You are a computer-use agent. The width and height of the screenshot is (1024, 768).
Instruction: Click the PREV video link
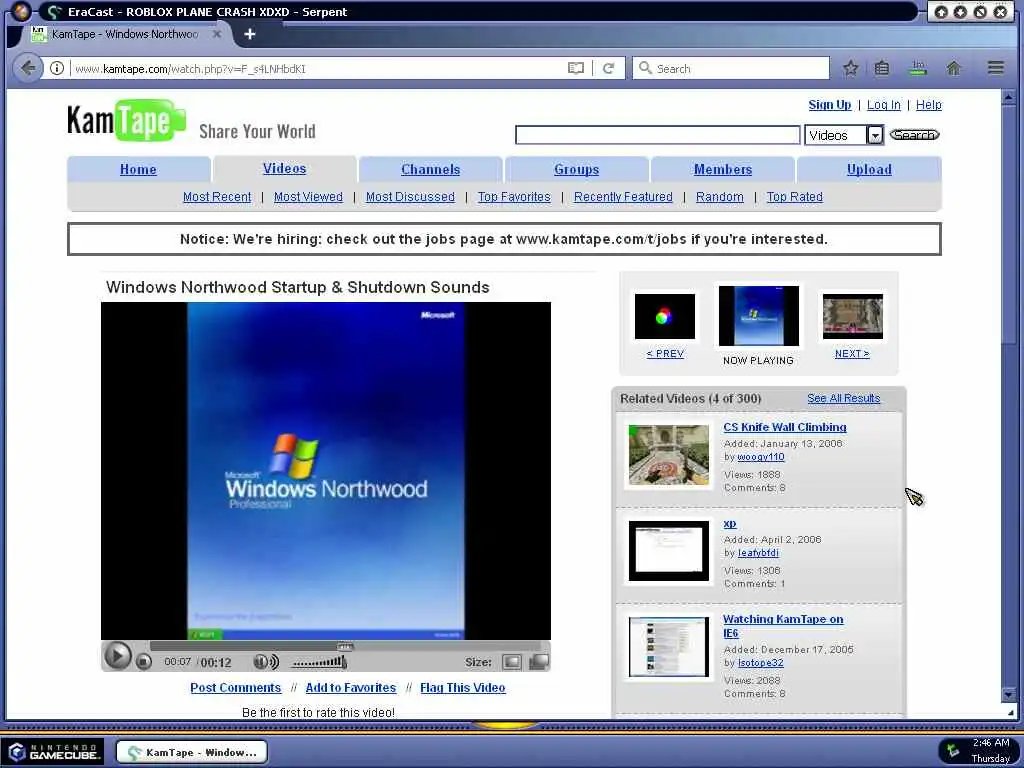point(665,353)
